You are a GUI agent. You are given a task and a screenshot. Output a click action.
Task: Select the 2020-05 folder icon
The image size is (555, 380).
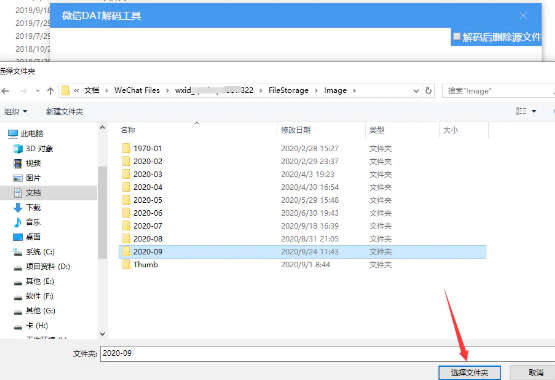(126, 200)
